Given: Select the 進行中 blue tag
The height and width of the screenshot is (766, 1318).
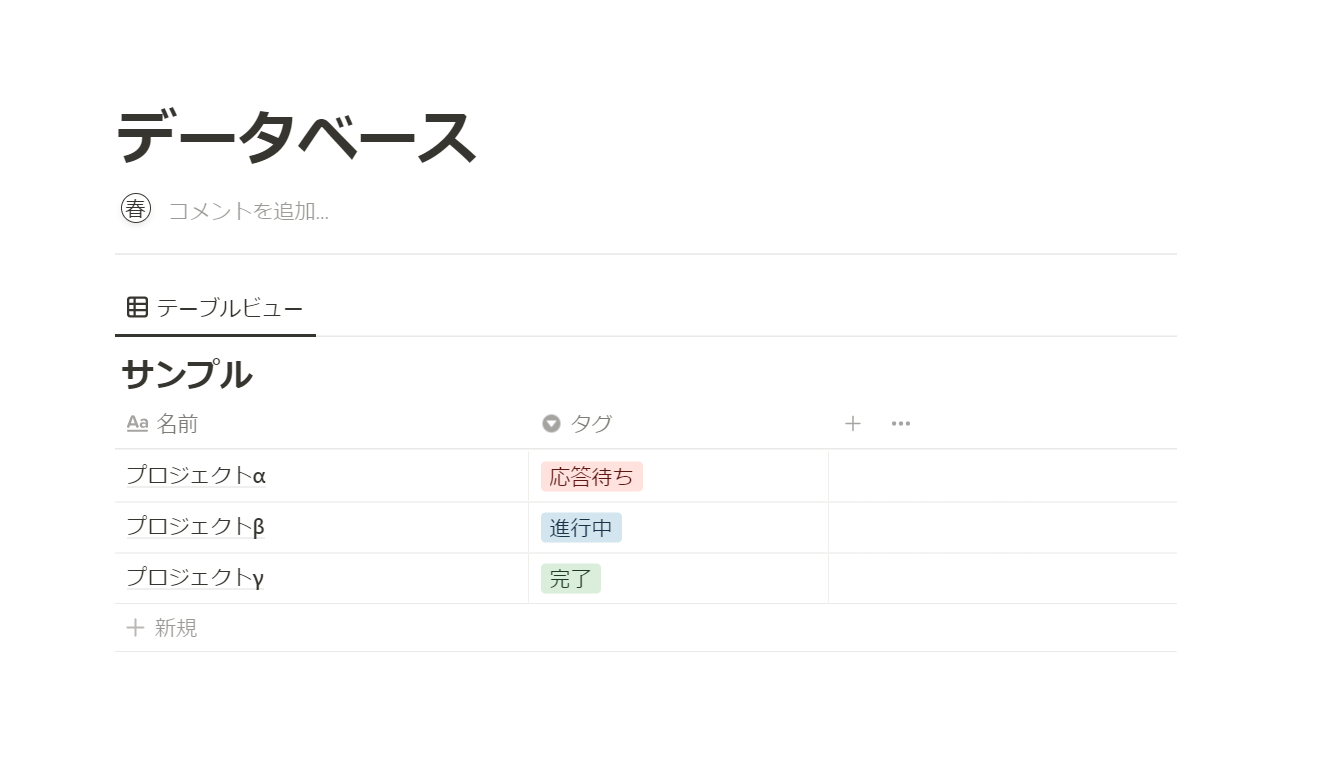Looking at the screenshot, I should pos(581,528).
